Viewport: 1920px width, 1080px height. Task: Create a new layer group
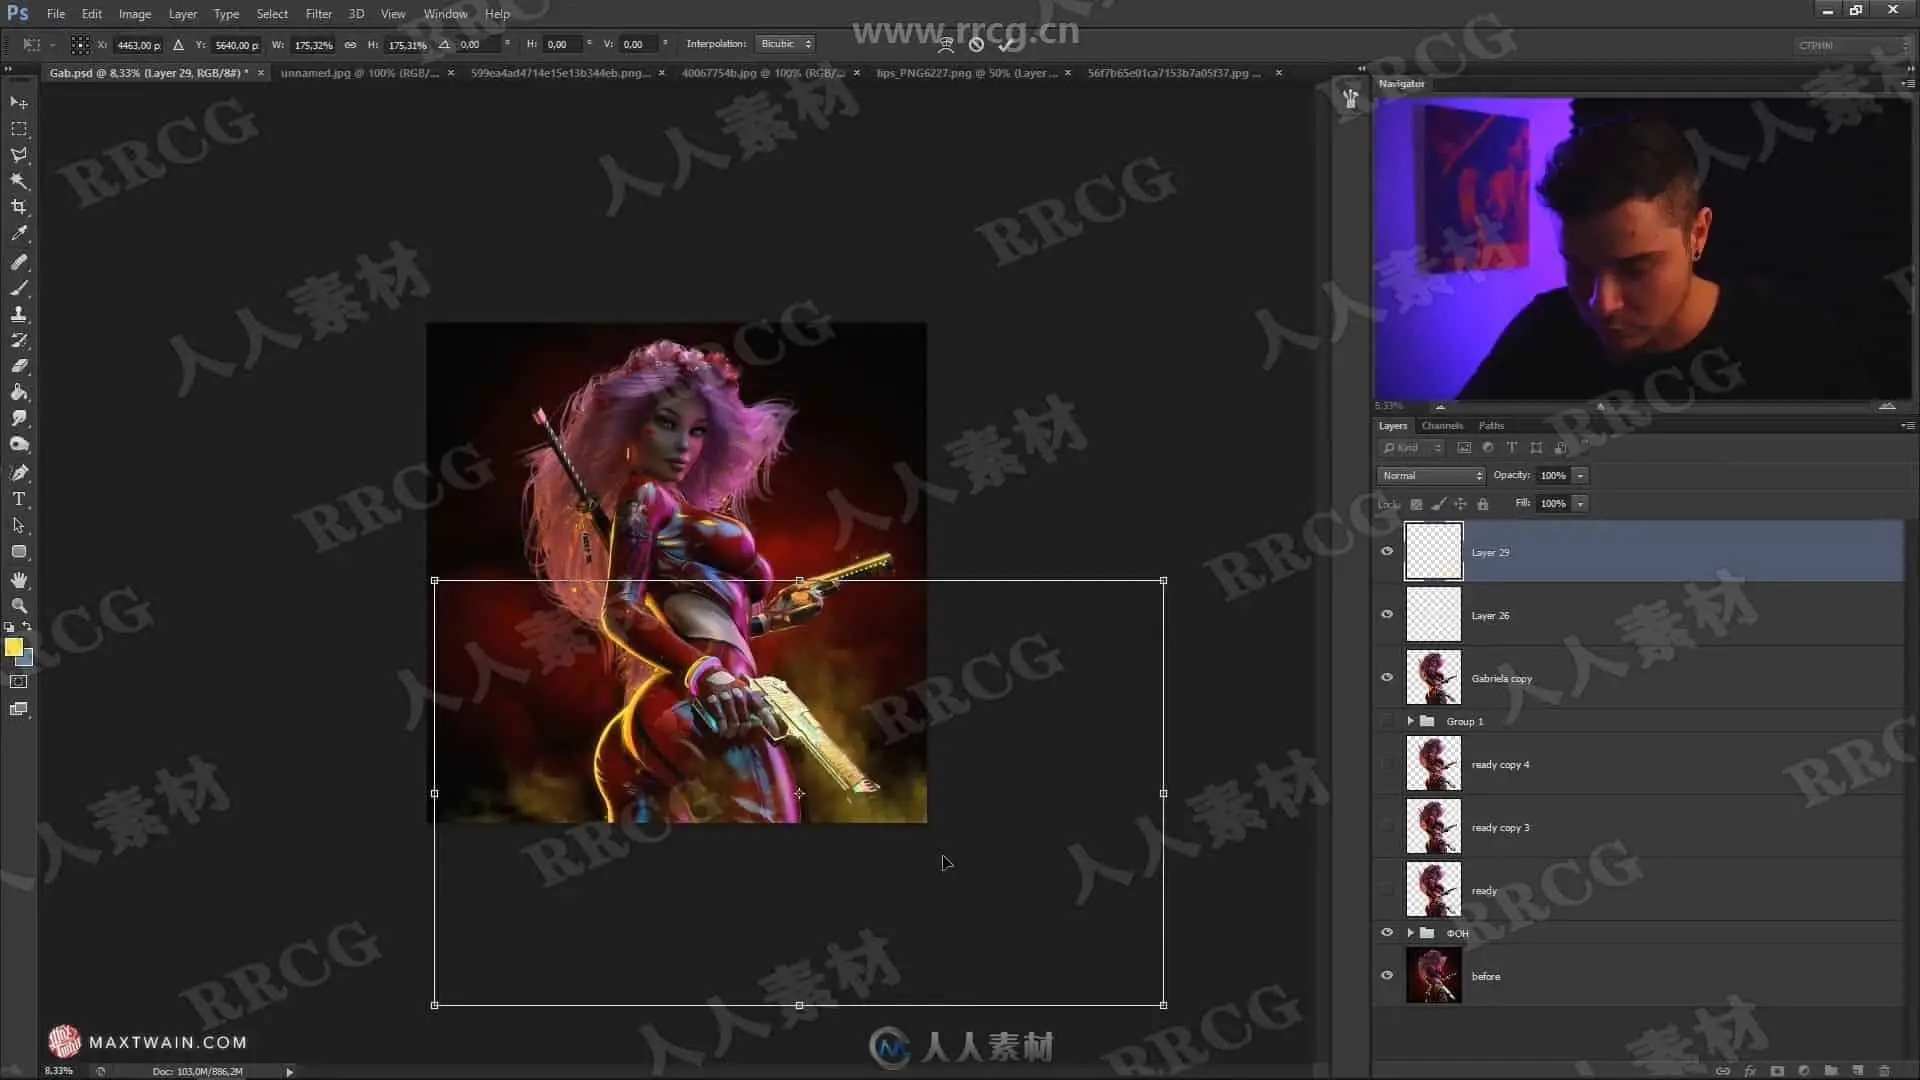pos(1831,1070)
